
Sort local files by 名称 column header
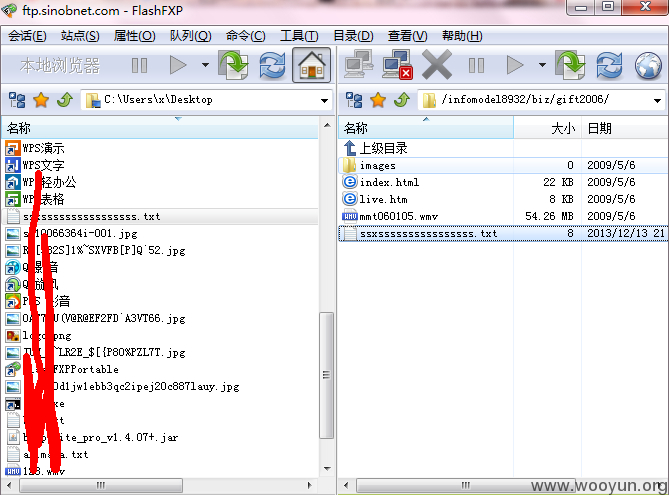click(x=160, y=128)
